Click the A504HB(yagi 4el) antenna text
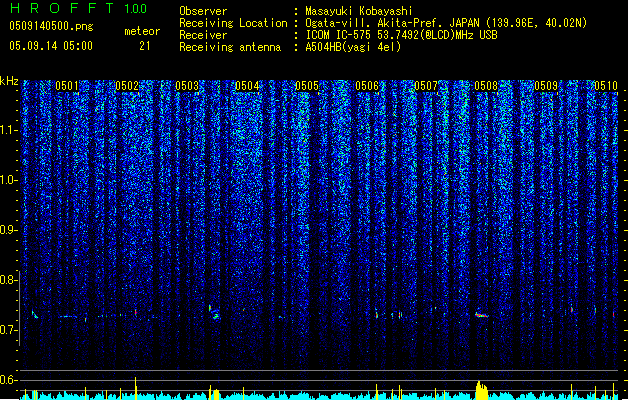 point(353,47)
